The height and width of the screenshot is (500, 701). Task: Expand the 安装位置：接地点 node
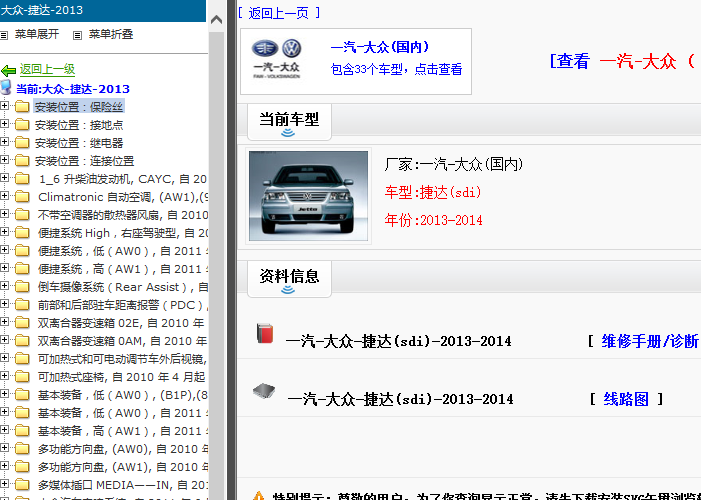click(x=4, y=123)
